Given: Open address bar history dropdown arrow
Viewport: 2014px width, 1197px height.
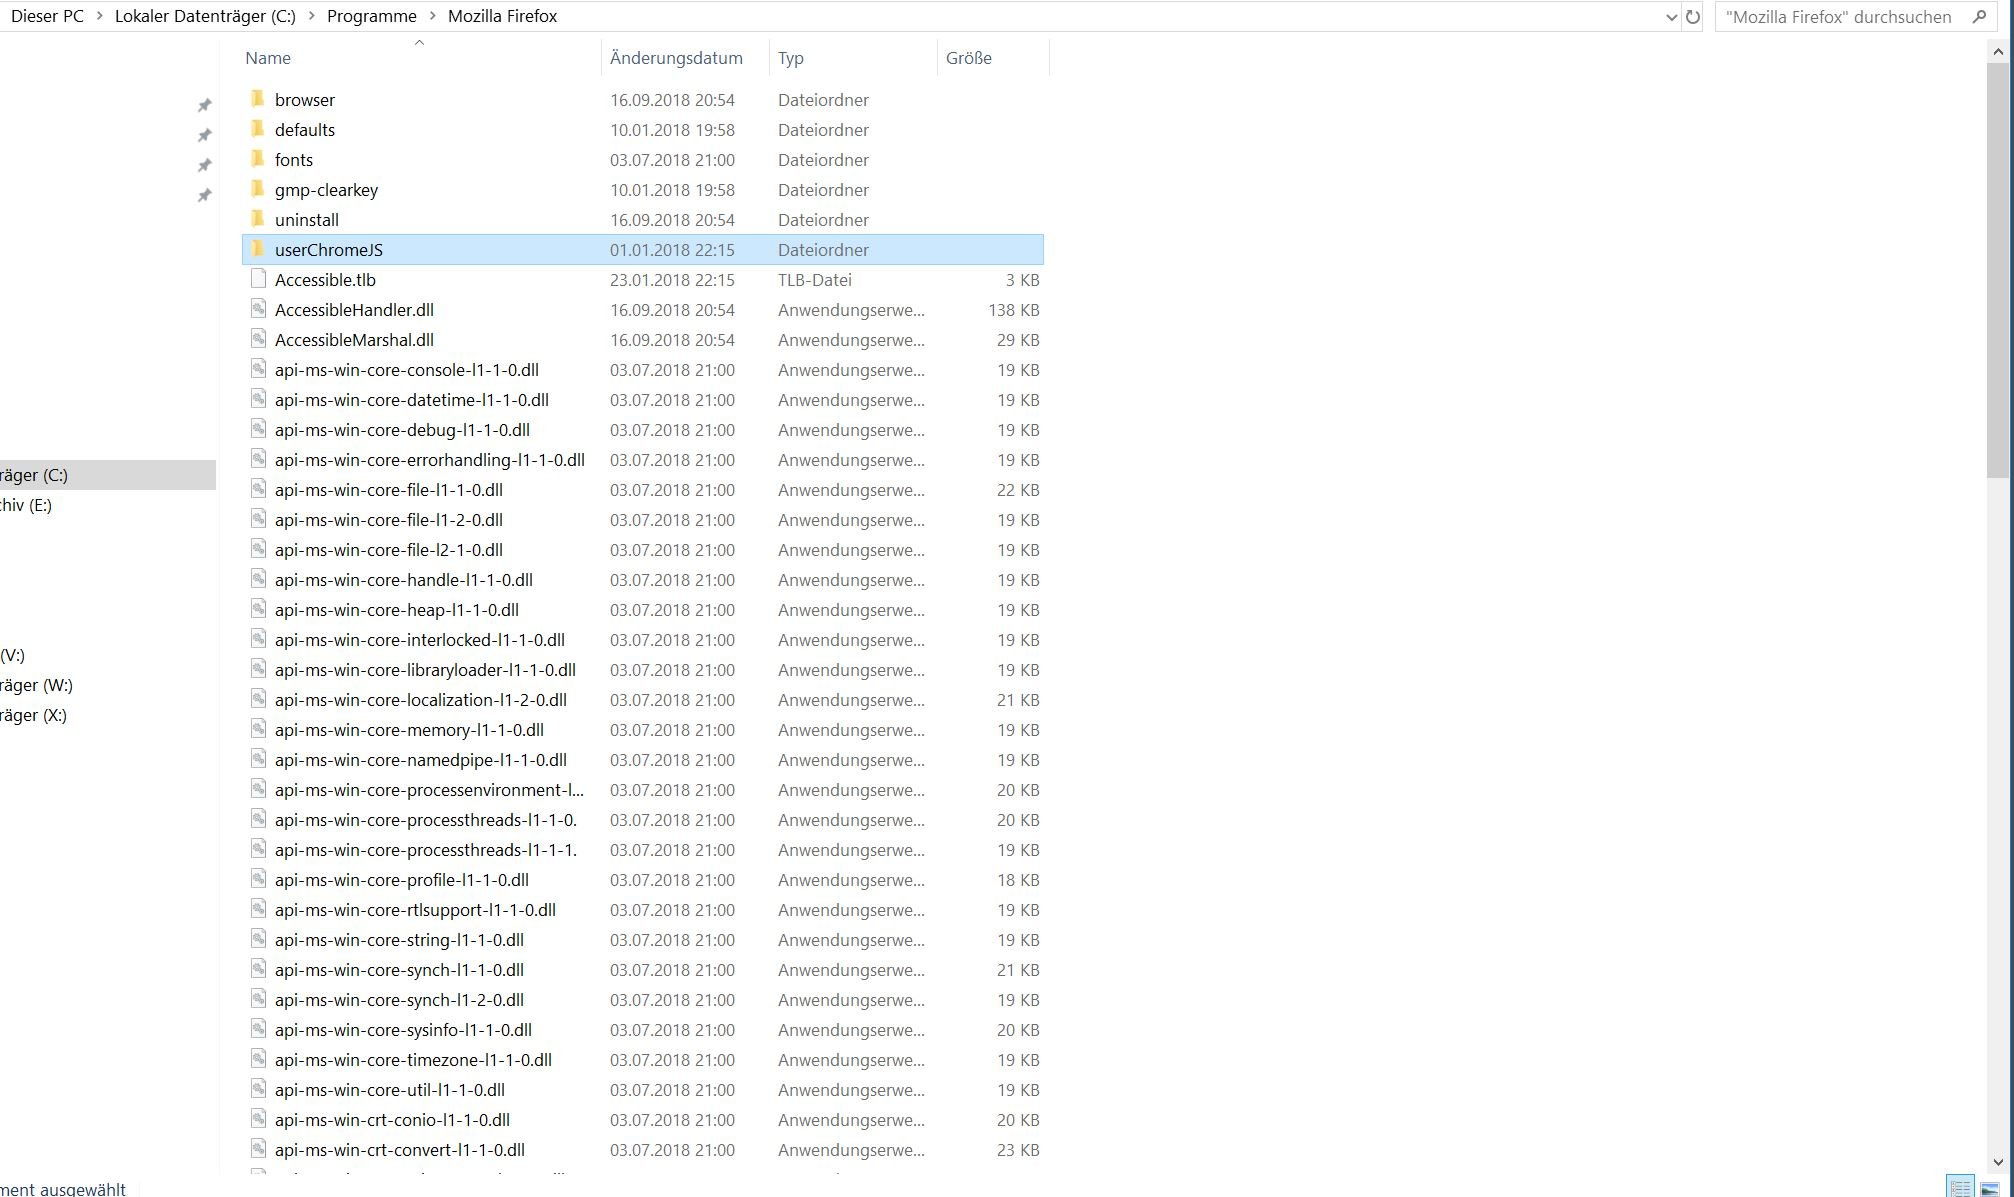Looking at the screenshot, I should point(1671,17).
